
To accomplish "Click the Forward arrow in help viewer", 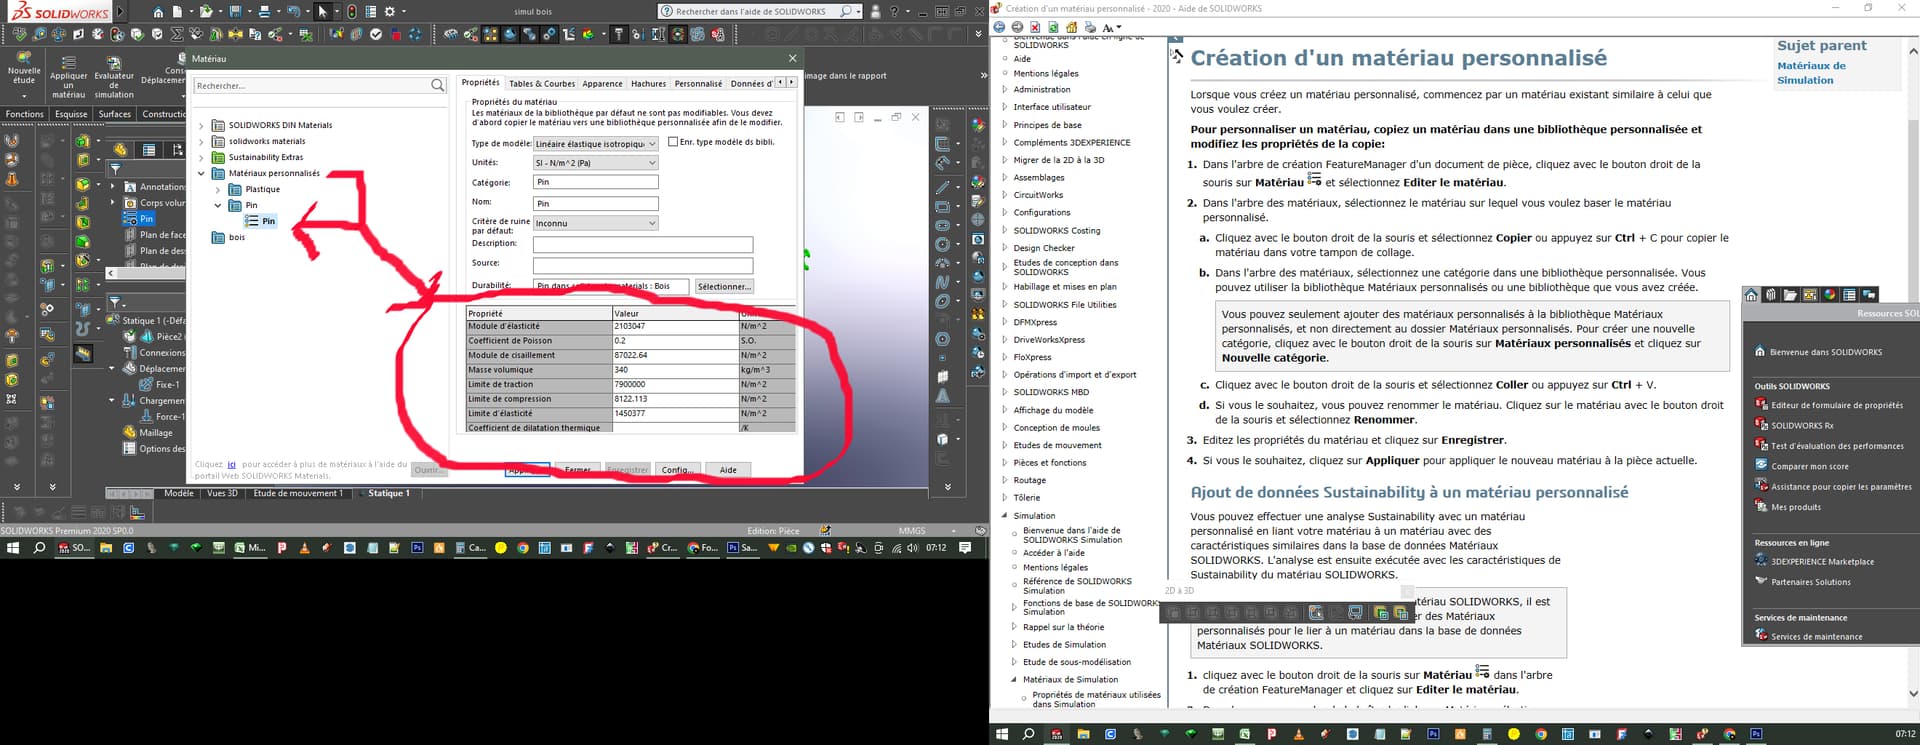I will click(1017, 27).
